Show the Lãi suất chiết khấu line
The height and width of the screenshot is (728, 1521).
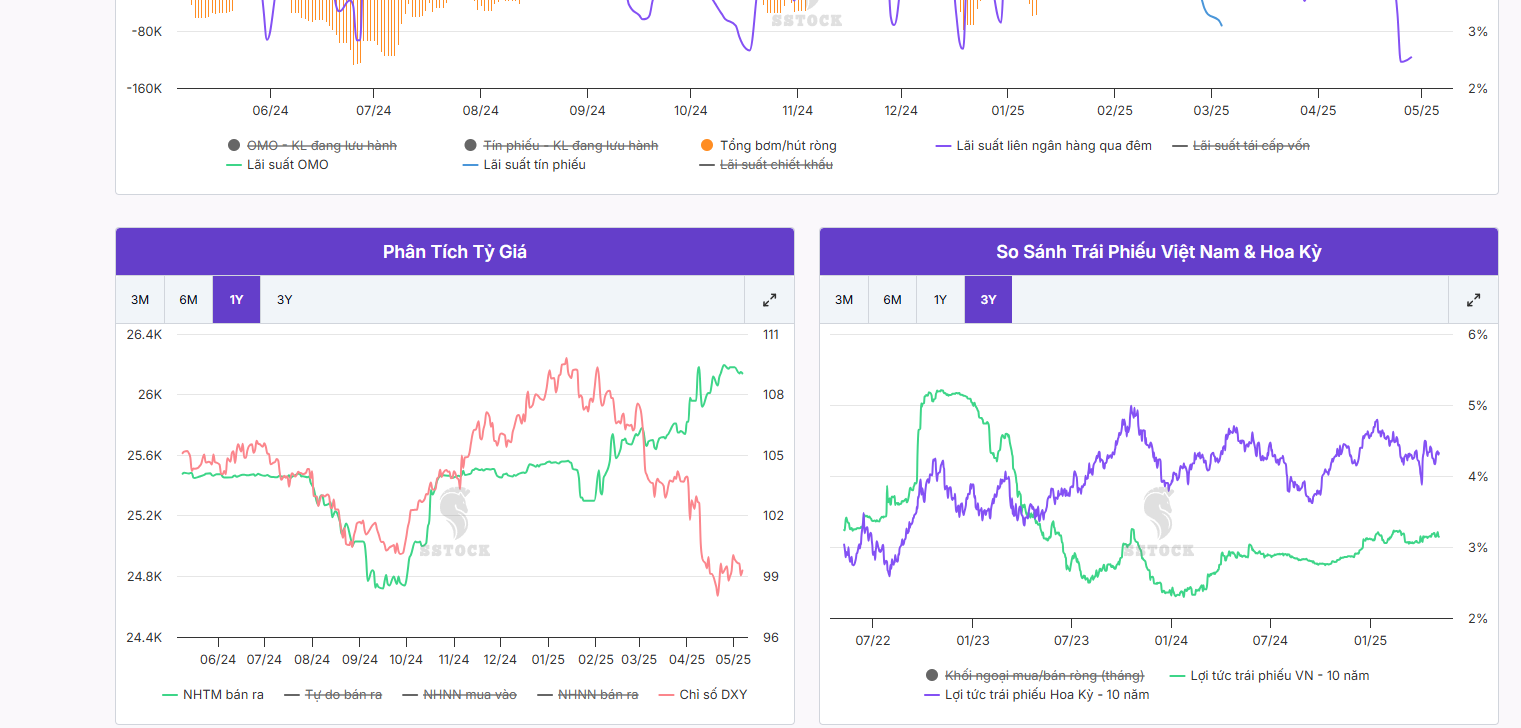pos(776,165)
